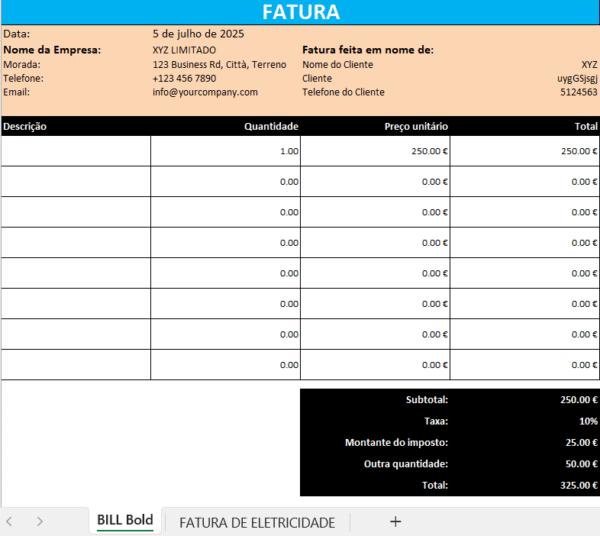Select the FATURA title header cell
Image resolution: width=600 pixels, height=536 pixels.
pyautogui.click(x=300, y=12)
